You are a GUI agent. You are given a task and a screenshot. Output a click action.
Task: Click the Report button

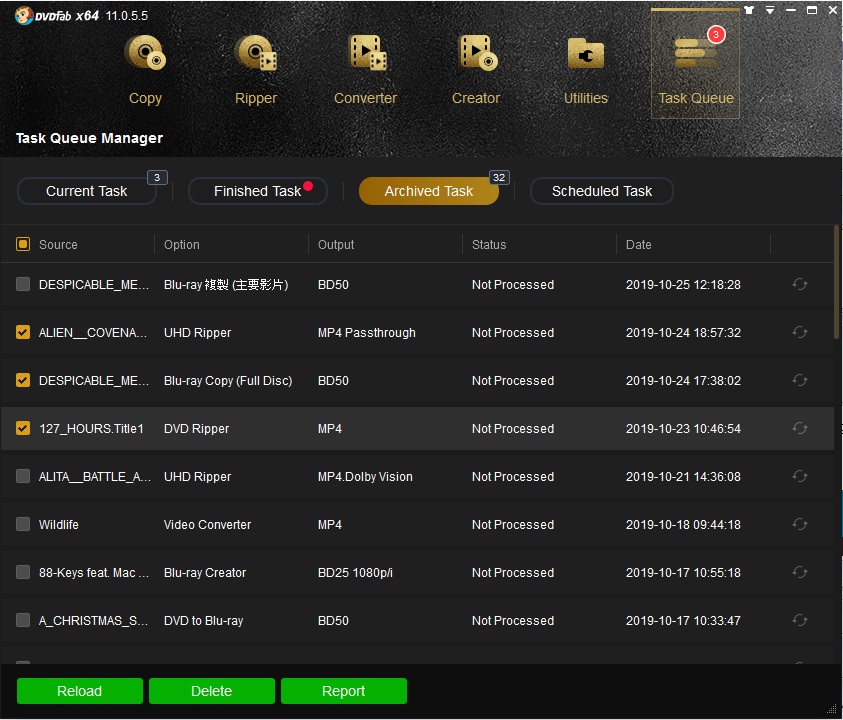click(344, 691)
